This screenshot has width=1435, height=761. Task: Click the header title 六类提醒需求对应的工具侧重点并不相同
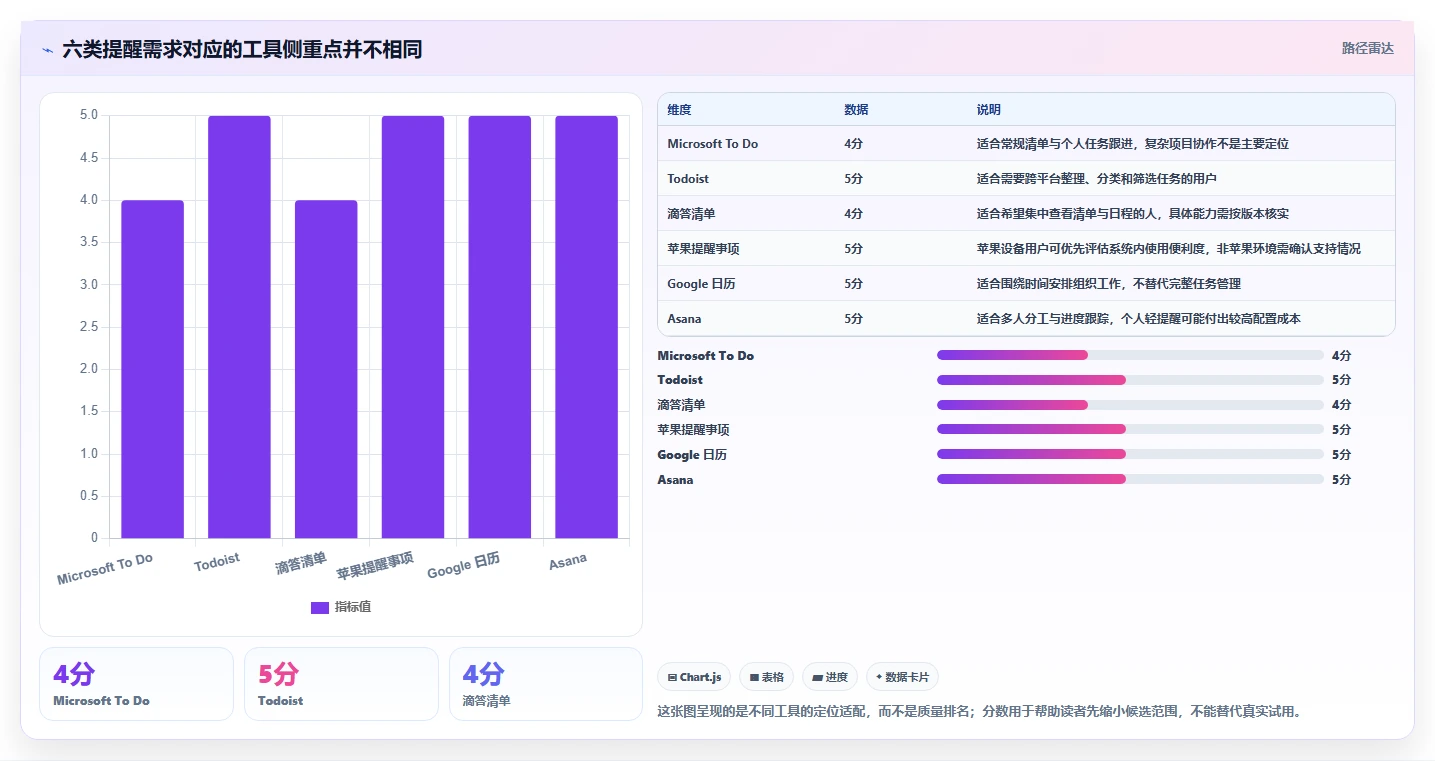242,49
